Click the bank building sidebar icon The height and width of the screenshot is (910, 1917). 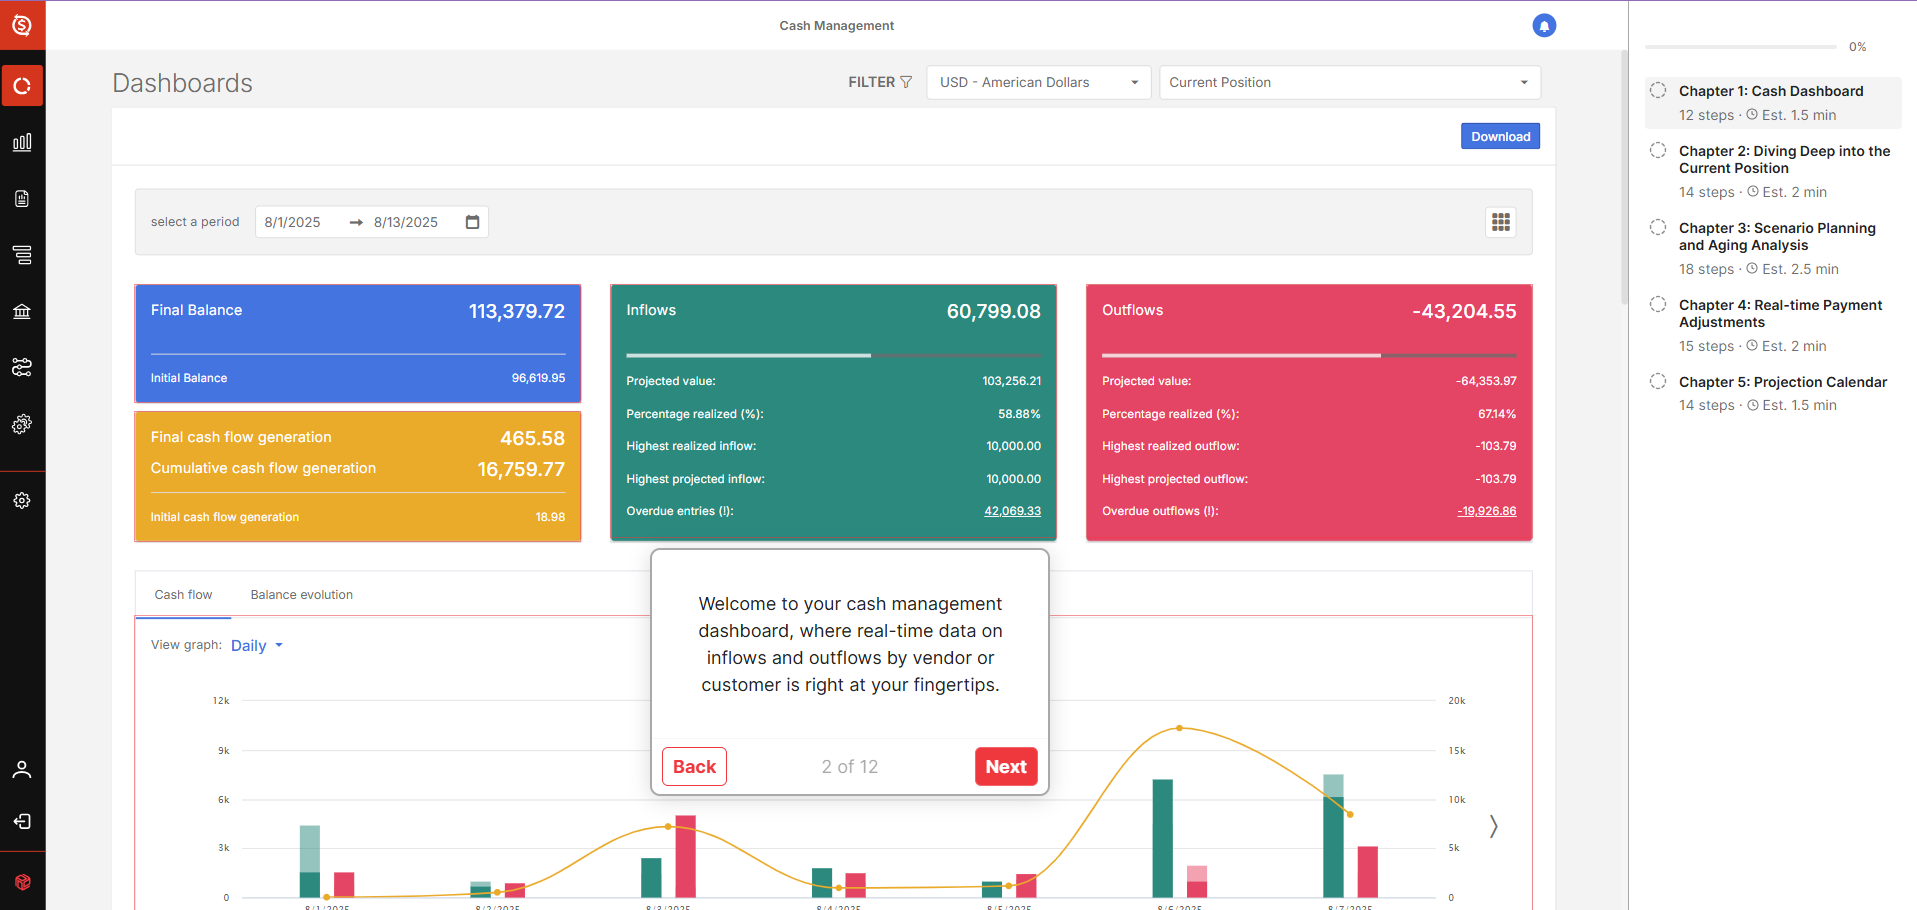(22, 312)
